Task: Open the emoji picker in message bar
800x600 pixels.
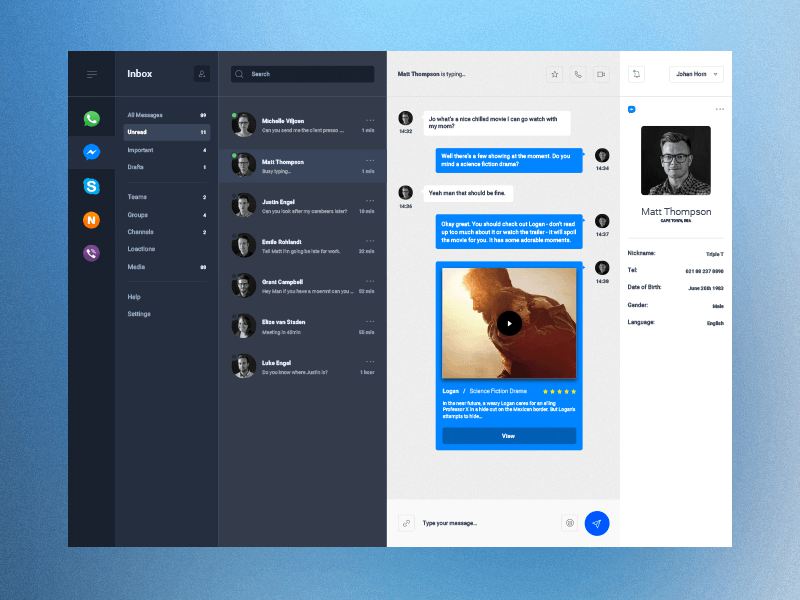Action: coord(569,523)
